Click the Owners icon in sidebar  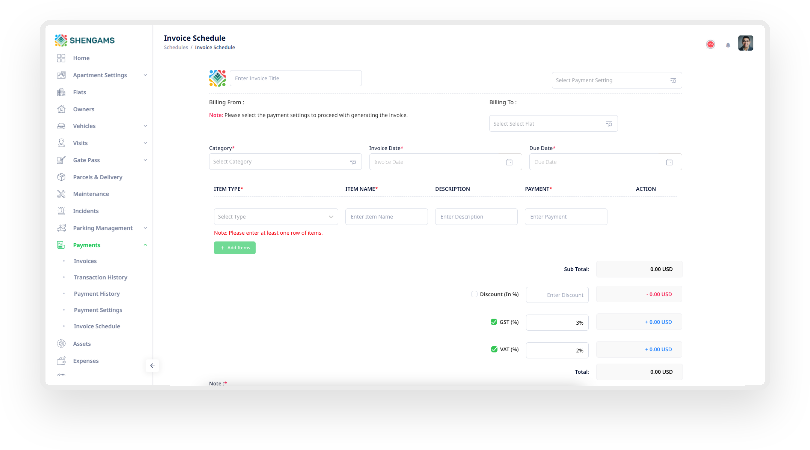tap(61, 109)
